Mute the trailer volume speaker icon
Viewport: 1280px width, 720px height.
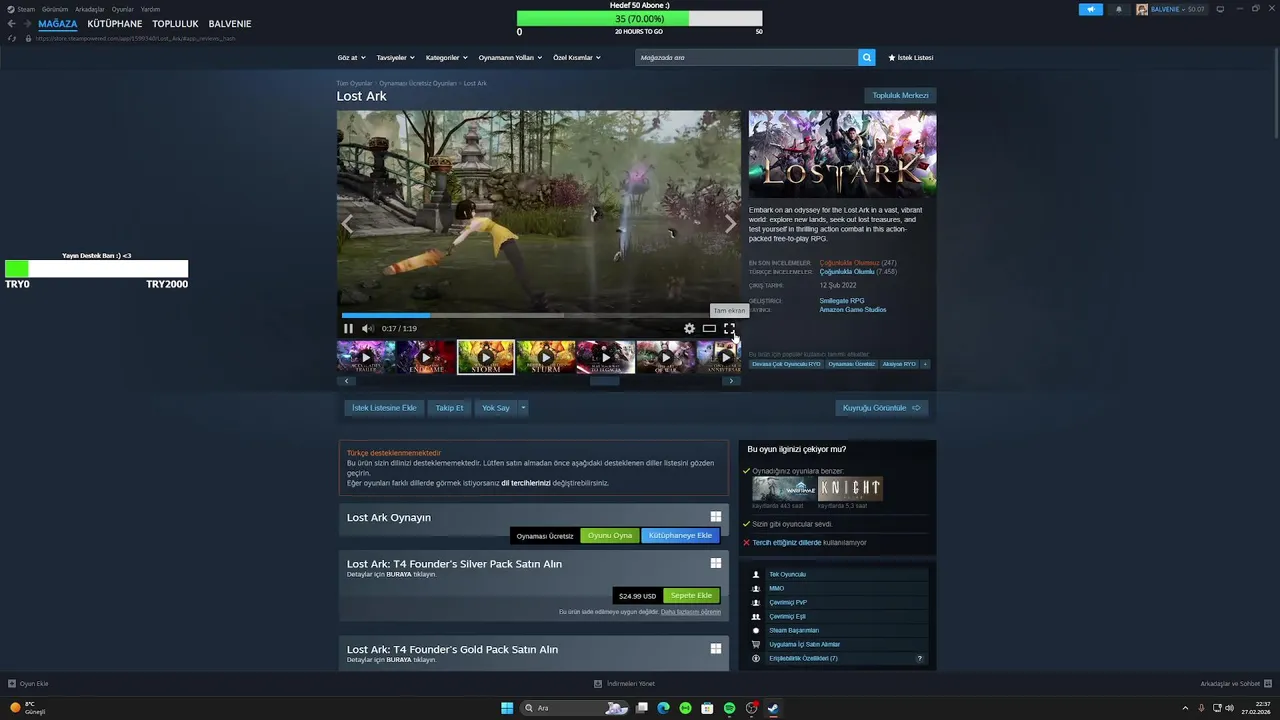click(x=367, y=328)
